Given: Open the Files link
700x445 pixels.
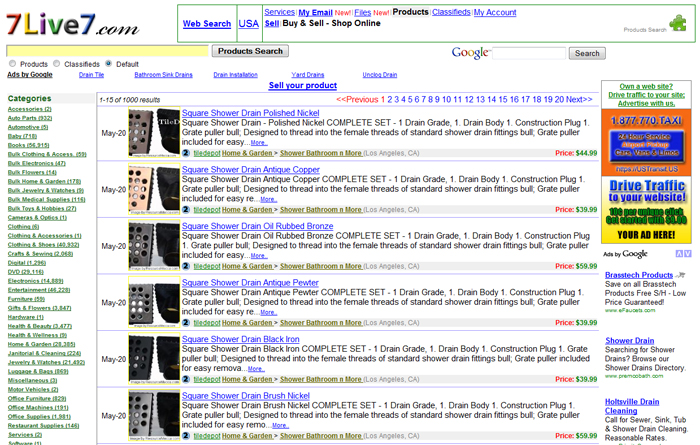Looking at the screenshot, I should [x=362, y=12].
